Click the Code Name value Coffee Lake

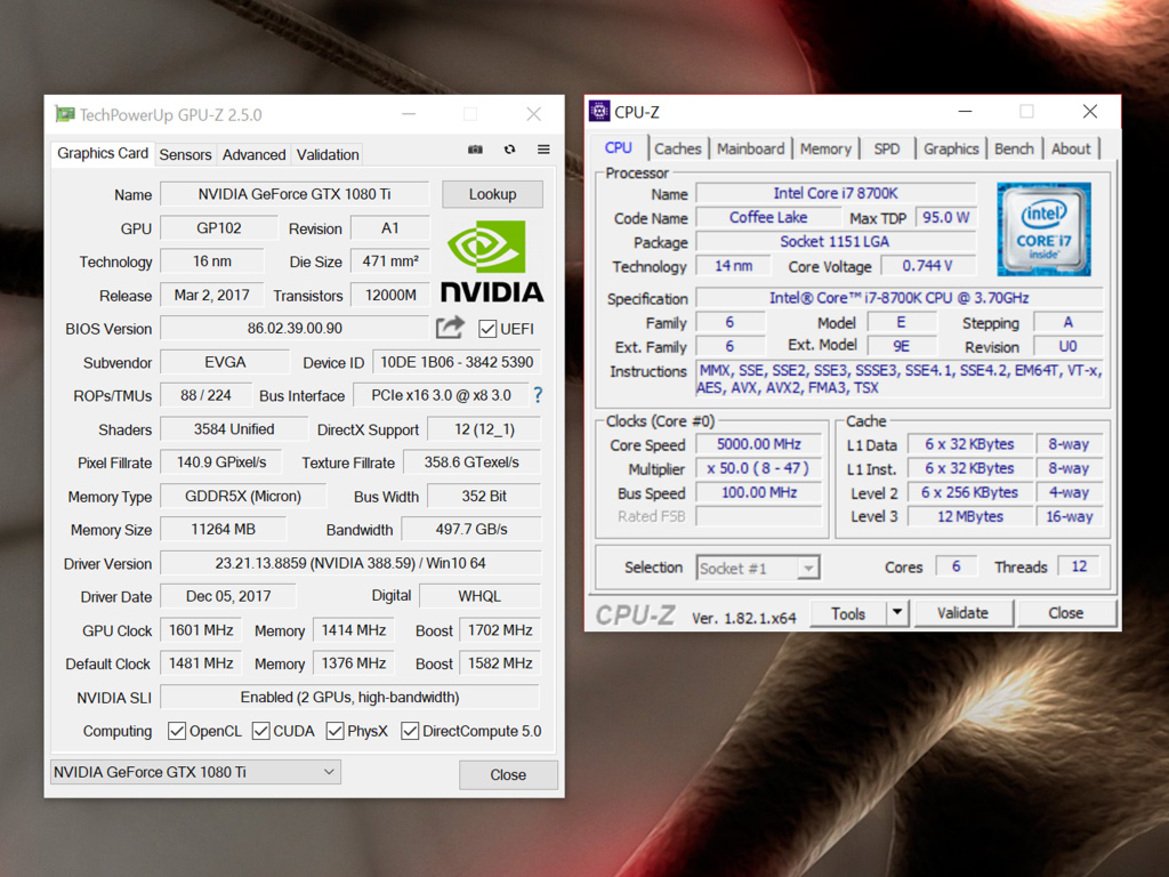pos(768,217)
